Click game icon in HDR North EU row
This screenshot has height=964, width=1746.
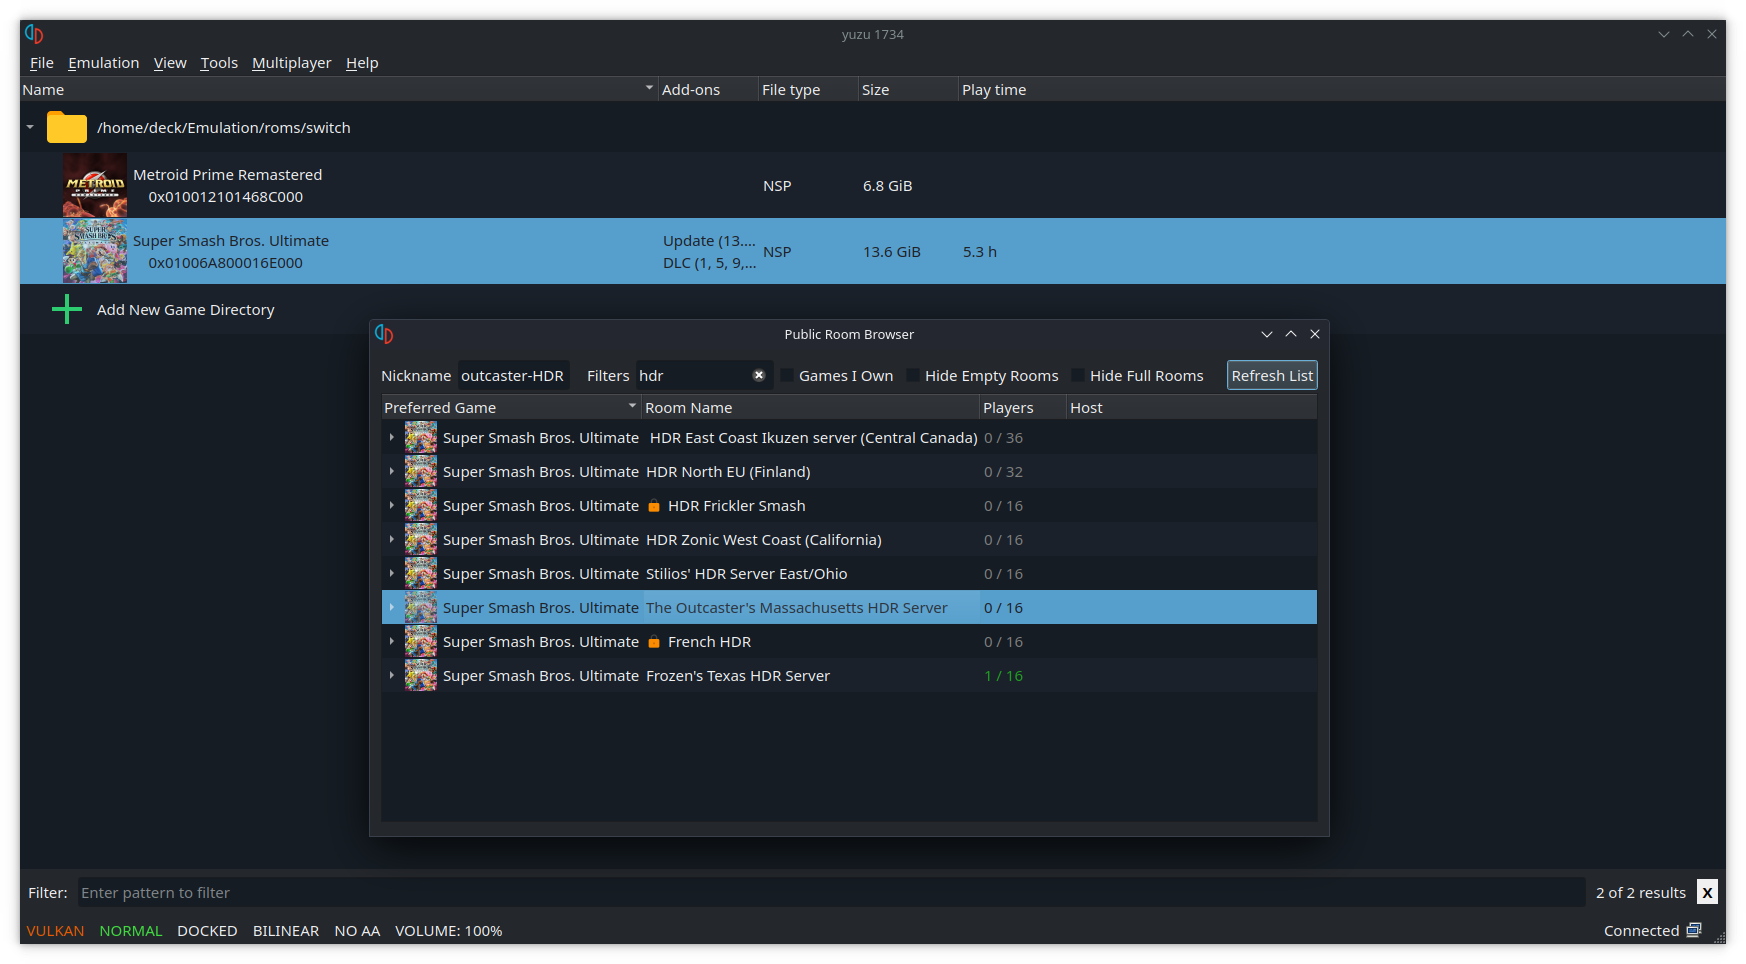click(x=421, y=472)
